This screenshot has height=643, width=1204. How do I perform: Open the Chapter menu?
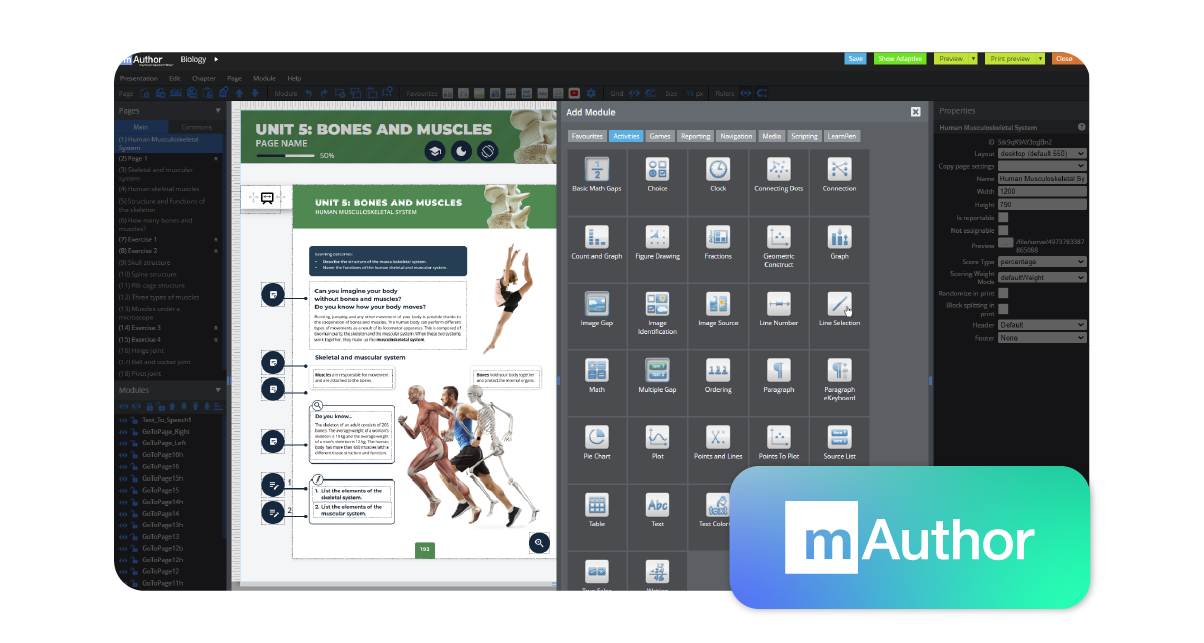pos(204,78)
